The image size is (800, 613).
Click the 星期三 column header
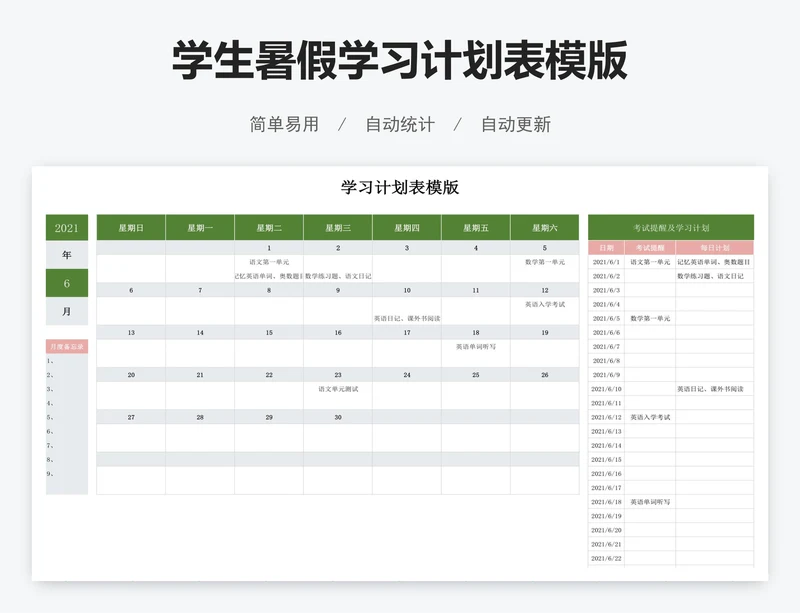[338, 228]
